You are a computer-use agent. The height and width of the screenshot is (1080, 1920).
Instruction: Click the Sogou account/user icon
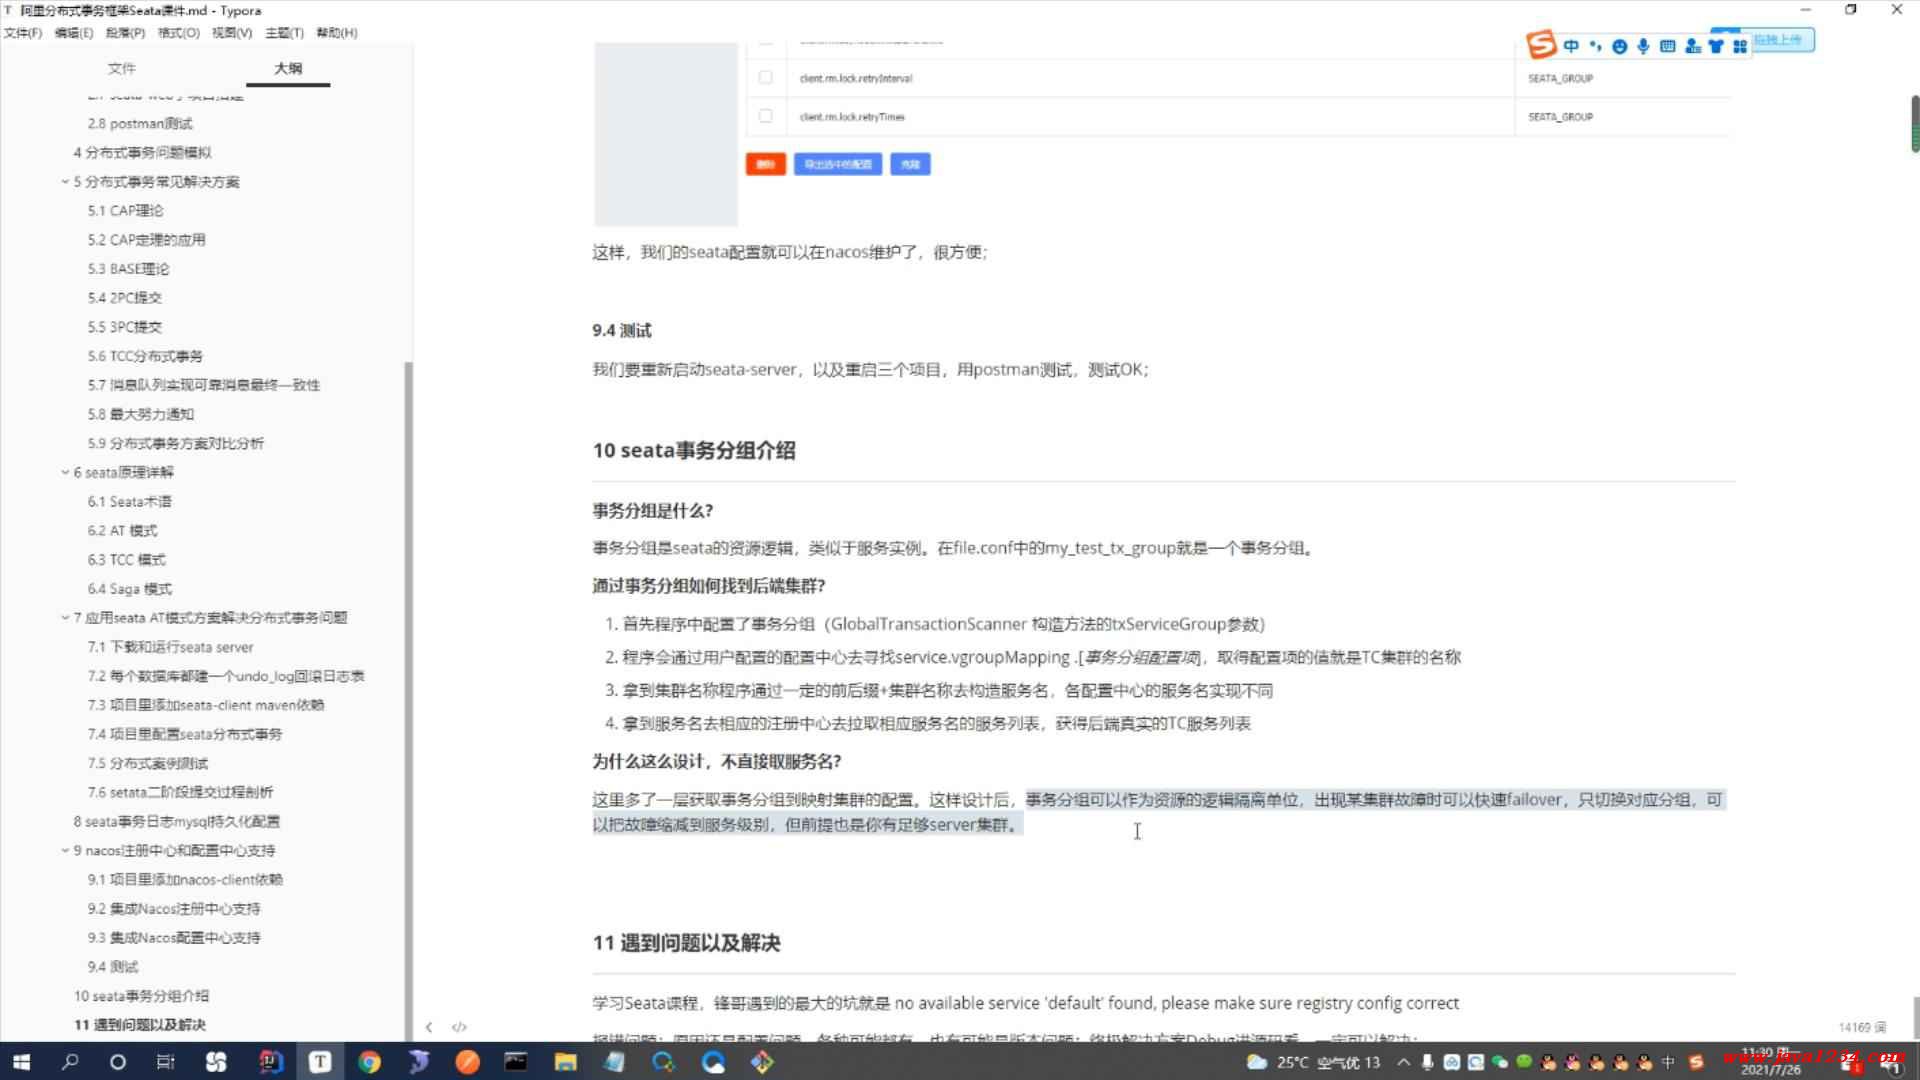tap(1692, 46)
